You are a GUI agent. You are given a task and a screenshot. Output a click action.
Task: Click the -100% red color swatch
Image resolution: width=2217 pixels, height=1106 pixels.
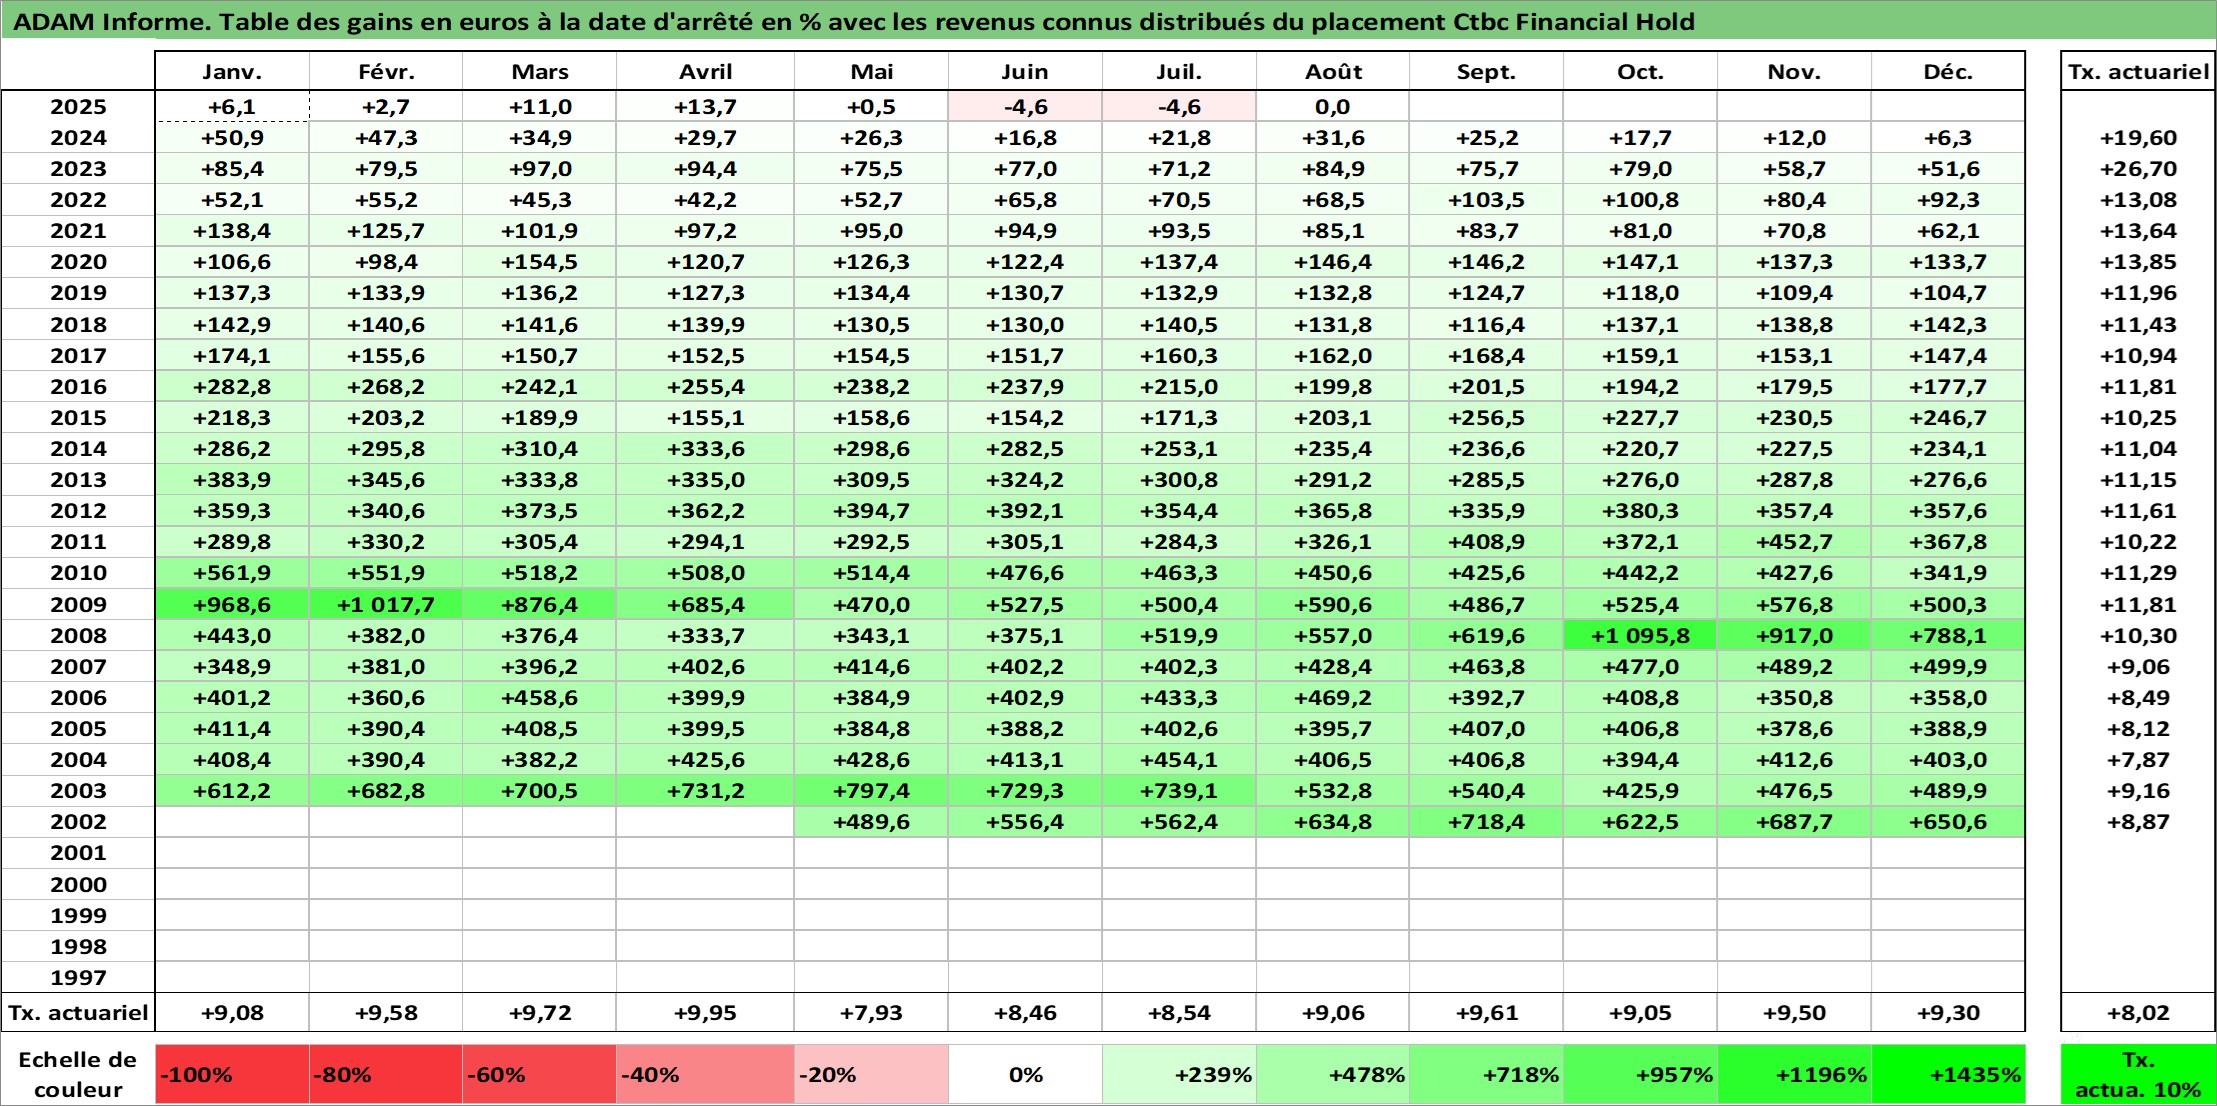(x=232, y=1075)
